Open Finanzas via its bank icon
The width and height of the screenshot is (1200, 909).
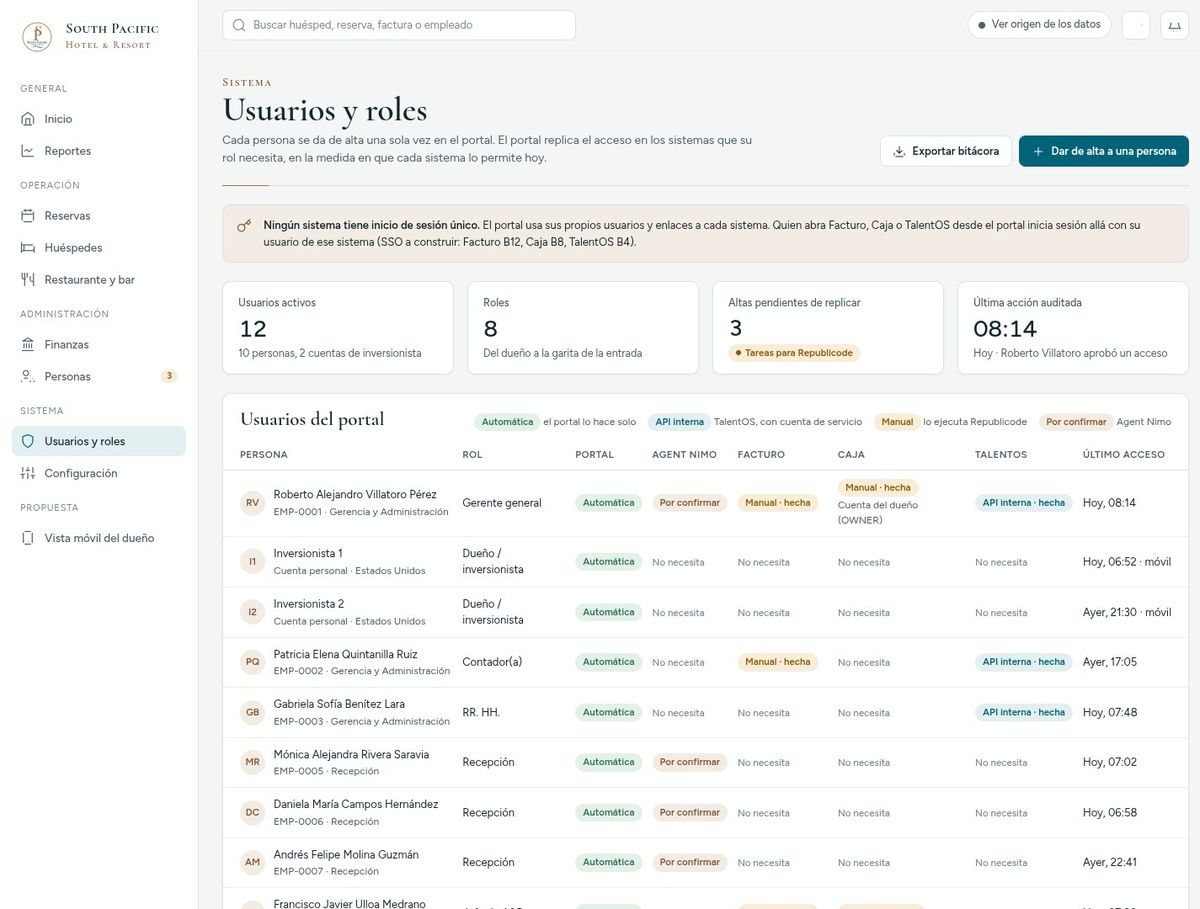coord(27,345)
